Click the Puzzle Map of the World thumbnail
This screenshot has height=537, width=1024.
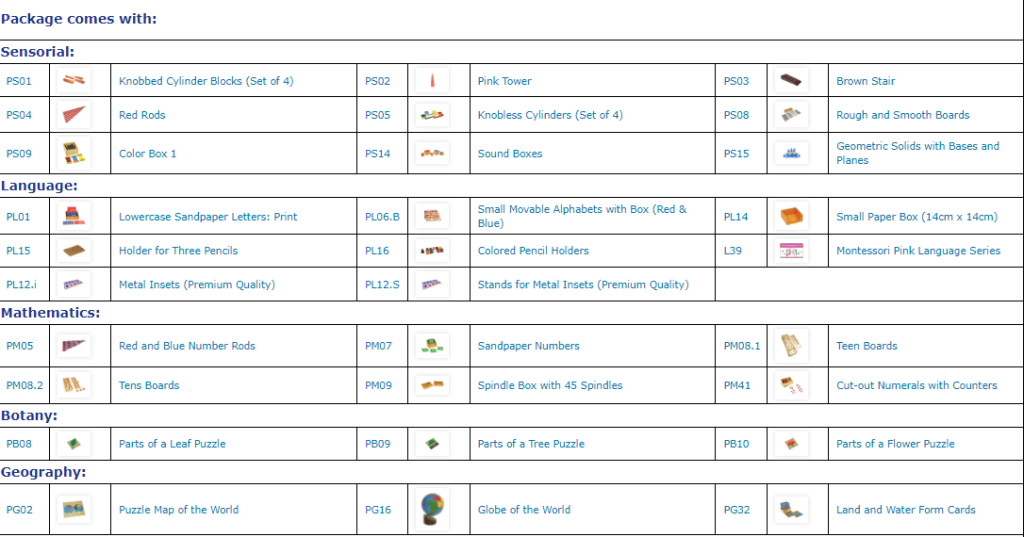pos(74,510)
